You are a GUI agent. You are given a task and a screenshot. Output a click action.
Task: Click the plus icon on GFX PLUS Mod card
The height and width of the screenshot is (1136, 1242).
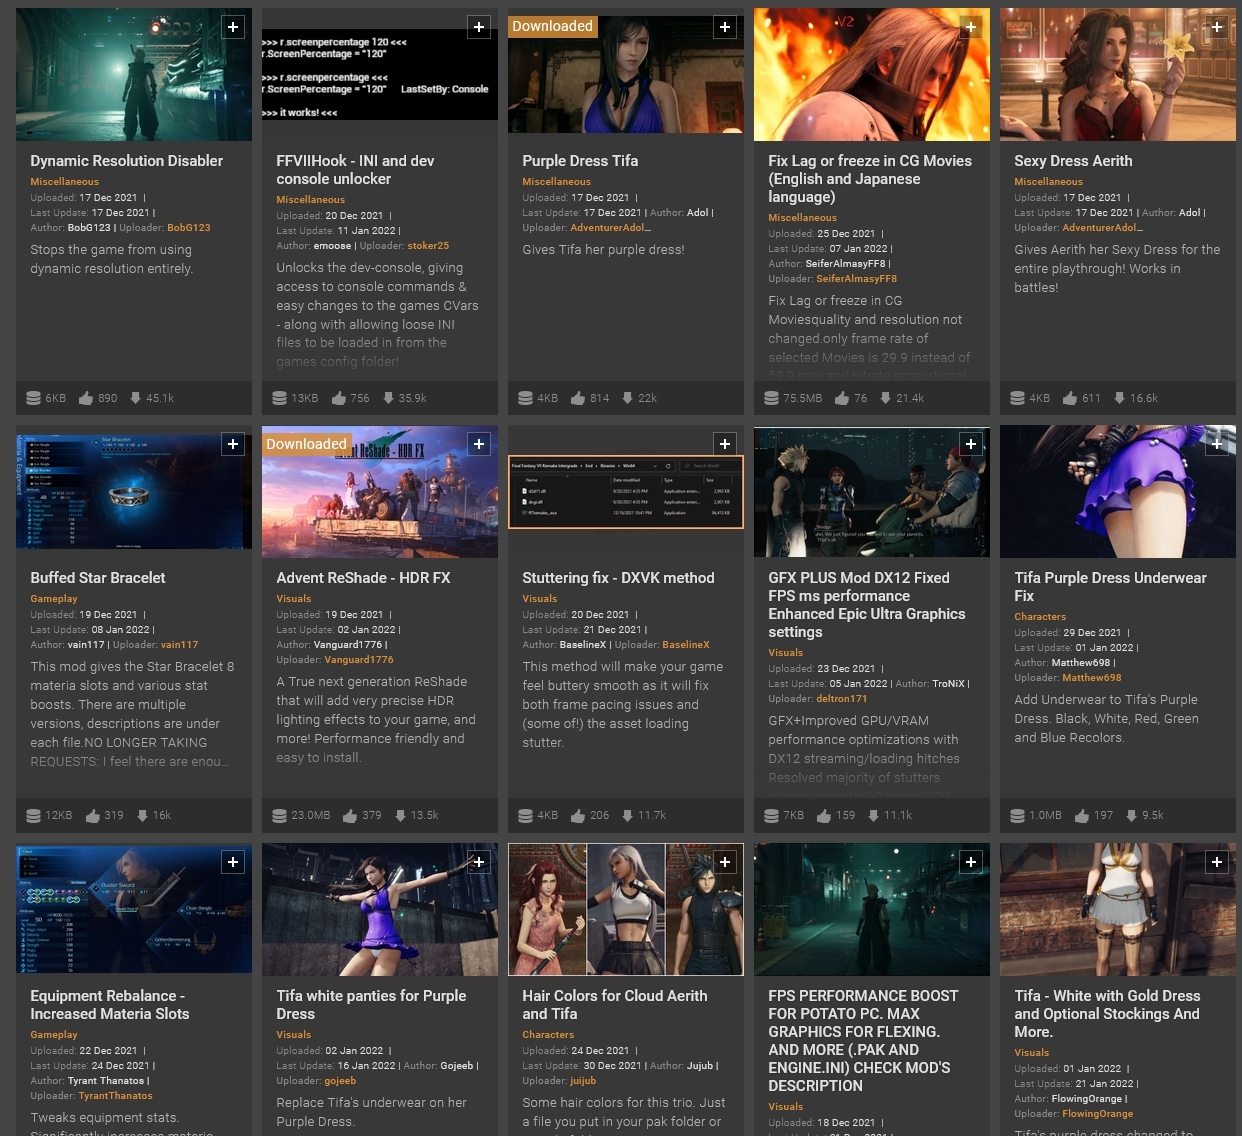point(971,444)
